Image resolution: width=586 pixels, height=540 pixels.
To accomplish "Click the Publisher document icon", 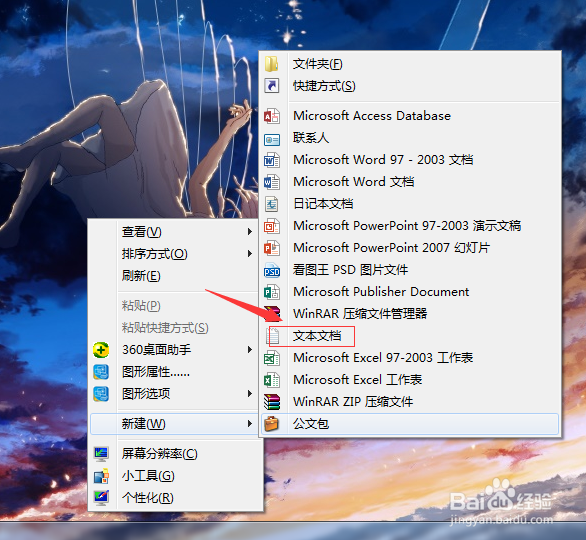I will [x=272, y=292].
